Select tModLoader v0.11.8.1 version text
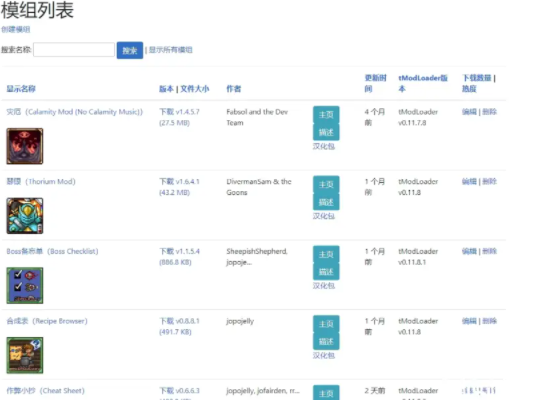This screenshot has width=539, height=402. click(418, 257)
